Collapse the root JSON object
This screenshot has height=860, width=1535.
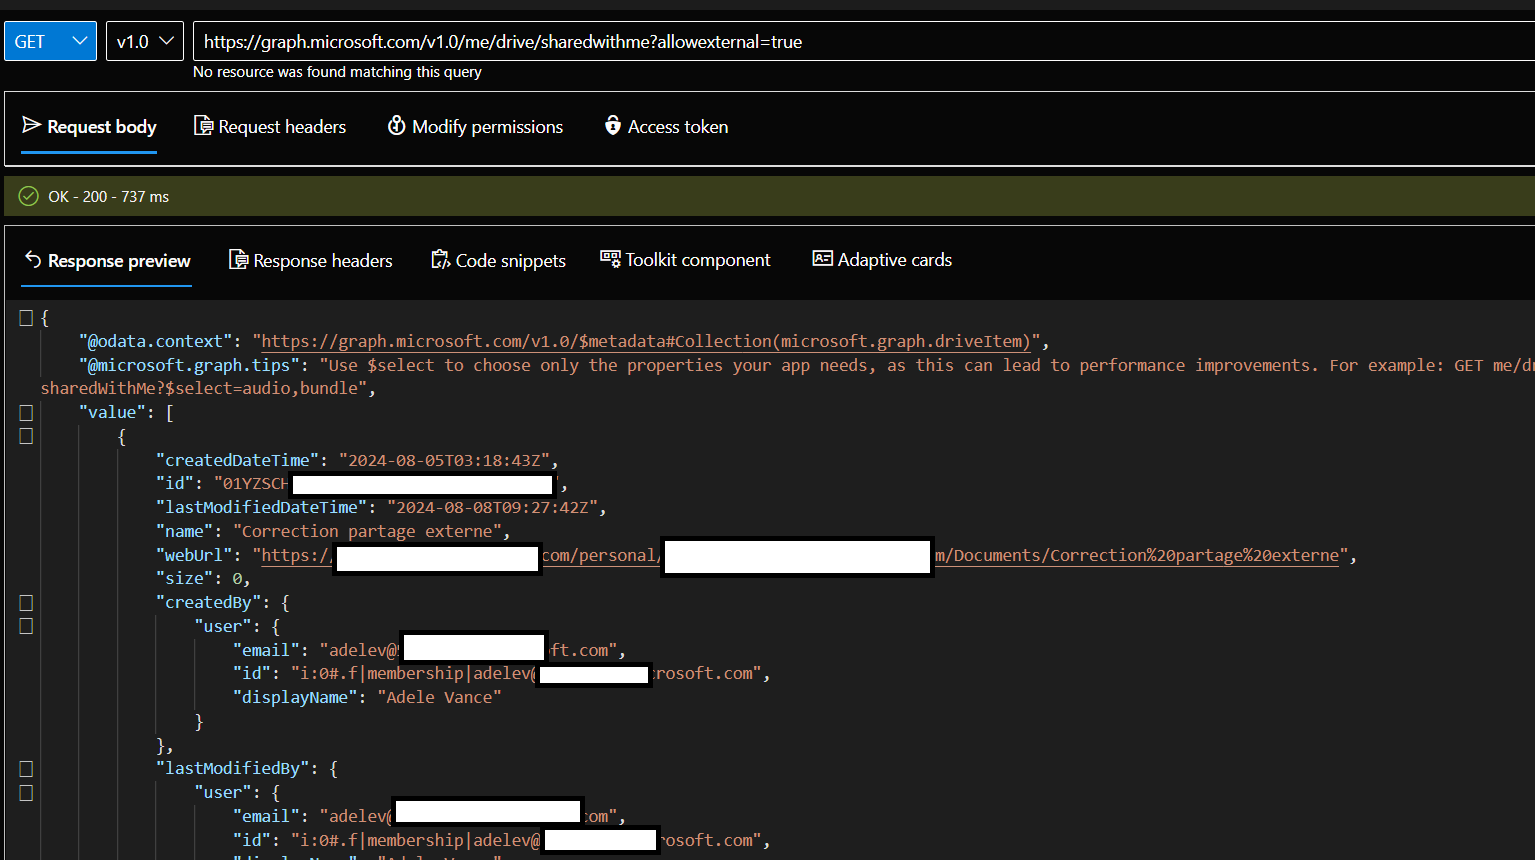click(x=27, y=318)
